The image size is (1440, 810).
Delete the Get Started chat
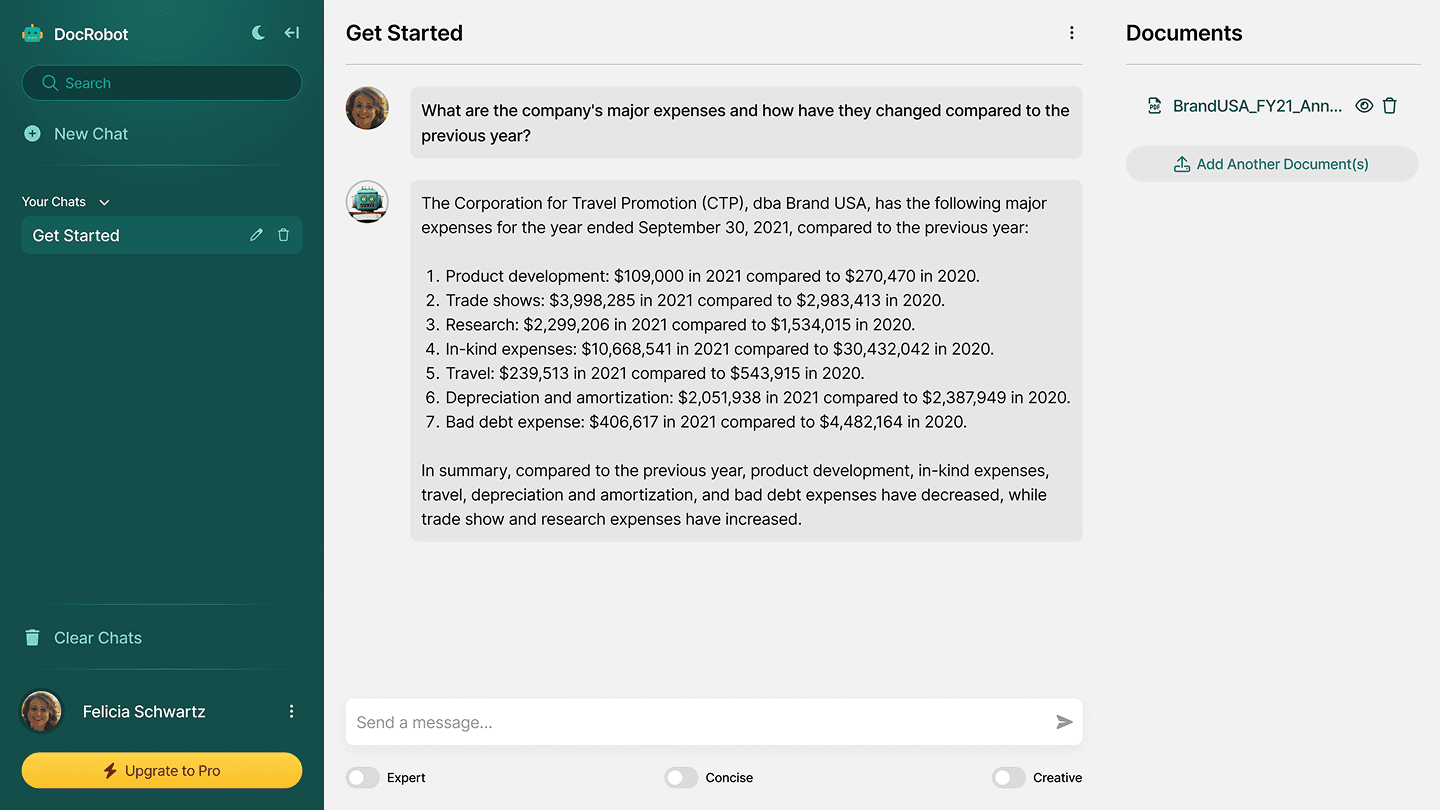tap(283, 235)
